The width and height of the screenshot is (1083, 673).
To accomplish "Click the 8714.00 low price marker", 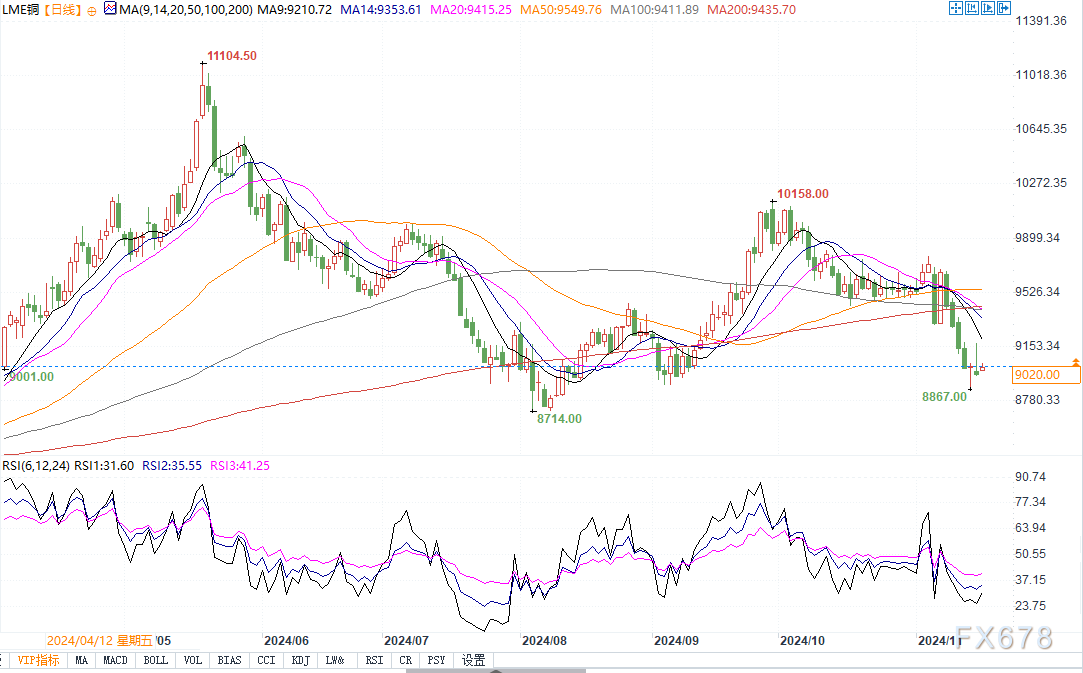I will (x=559, y=419).
